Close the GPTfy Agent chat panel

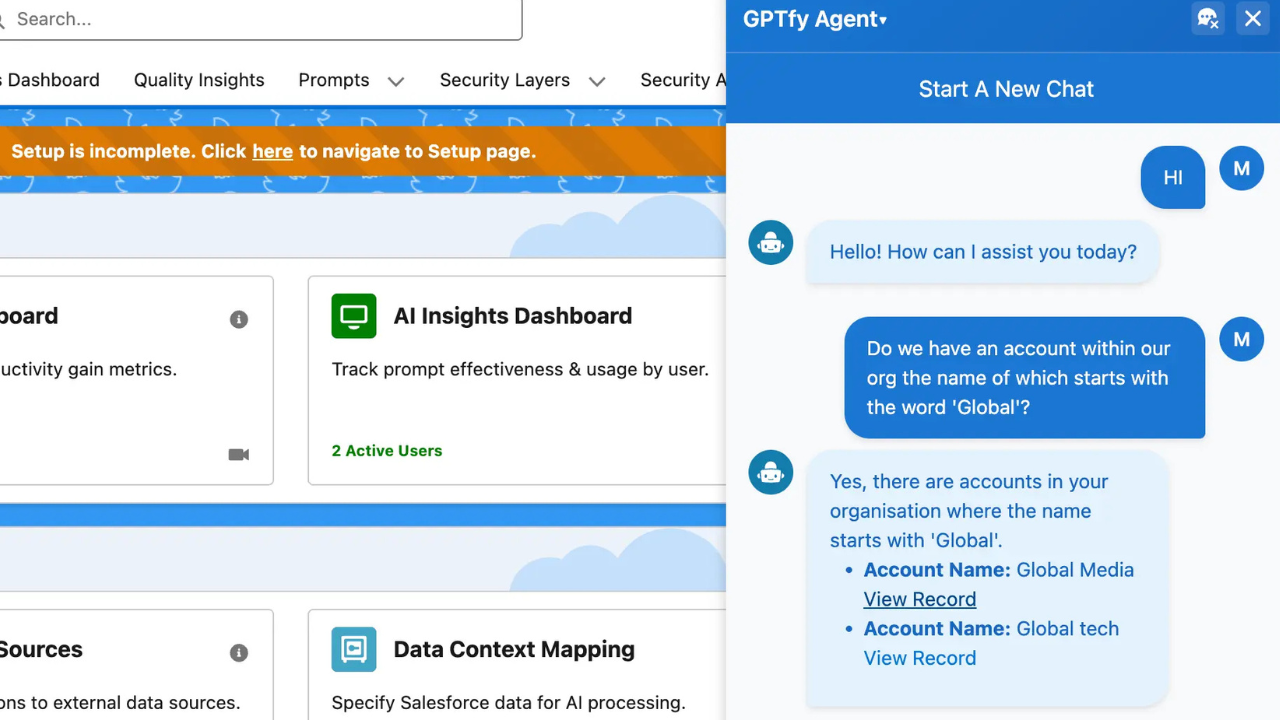pyautogui.click(x=1252, y=19)
